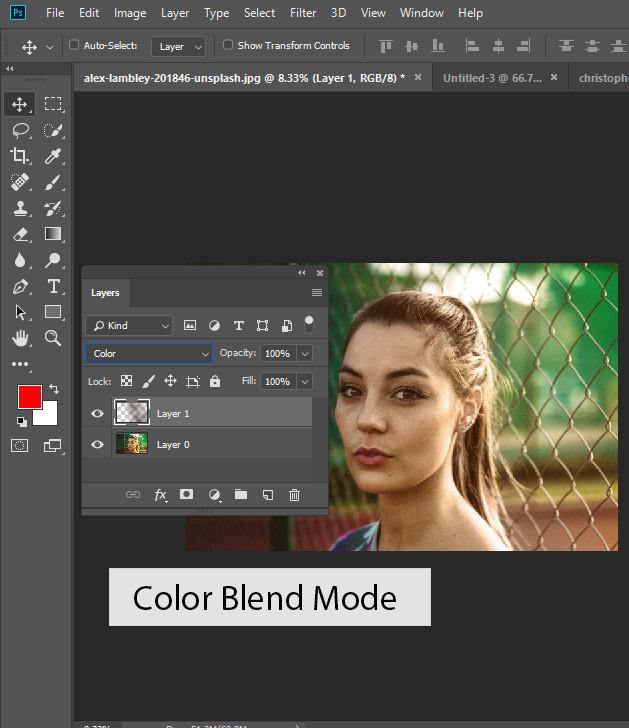Select the Move tool in toolbox
629x728 pixels.
(x=19, y=104)
